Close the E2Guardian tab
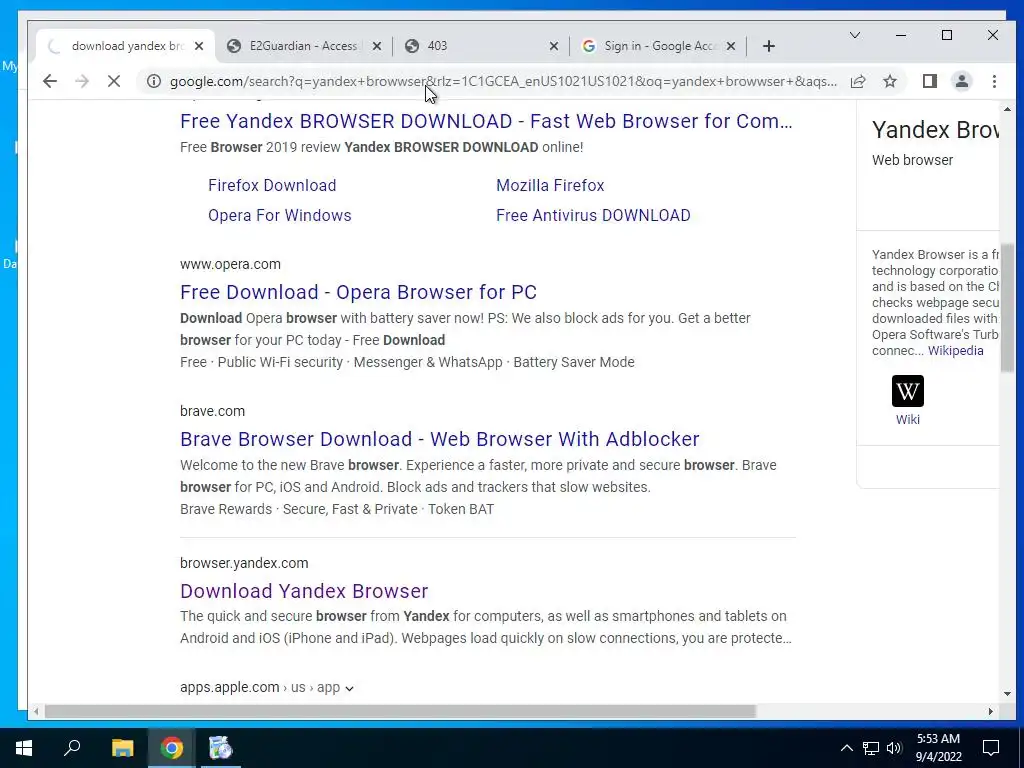 [x=377, y=46]
